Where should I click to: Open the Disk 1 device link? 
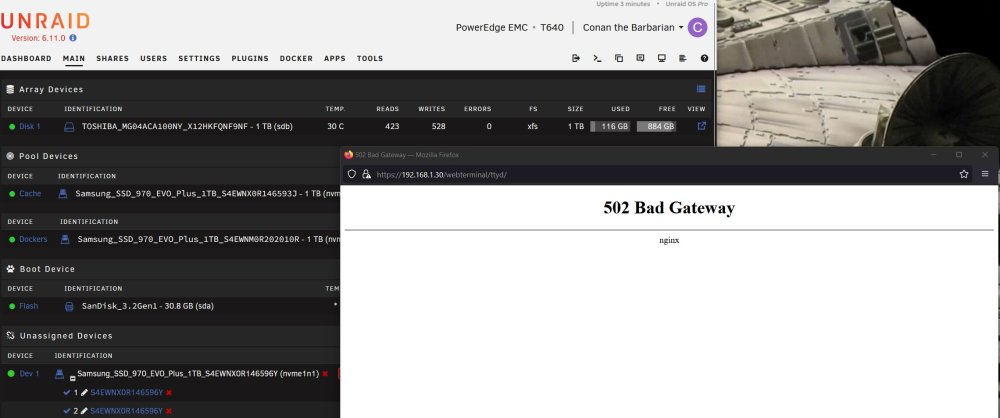pos(30,127)
